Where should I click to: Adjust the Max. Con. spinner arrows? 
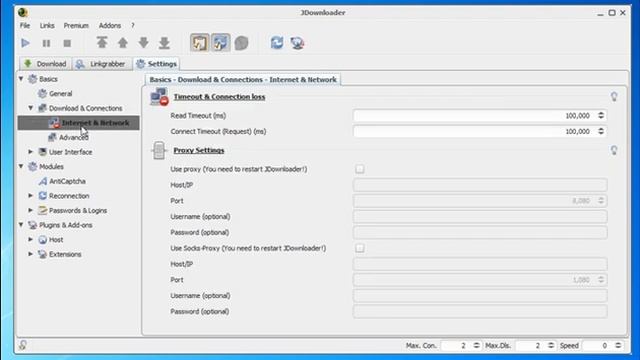coord(476,345)
